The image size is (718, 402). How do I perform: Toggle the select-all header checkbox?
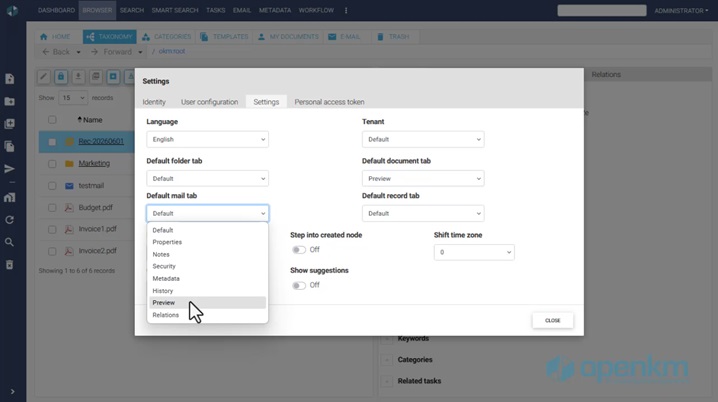pyautogui.click(x=52, y=120)
